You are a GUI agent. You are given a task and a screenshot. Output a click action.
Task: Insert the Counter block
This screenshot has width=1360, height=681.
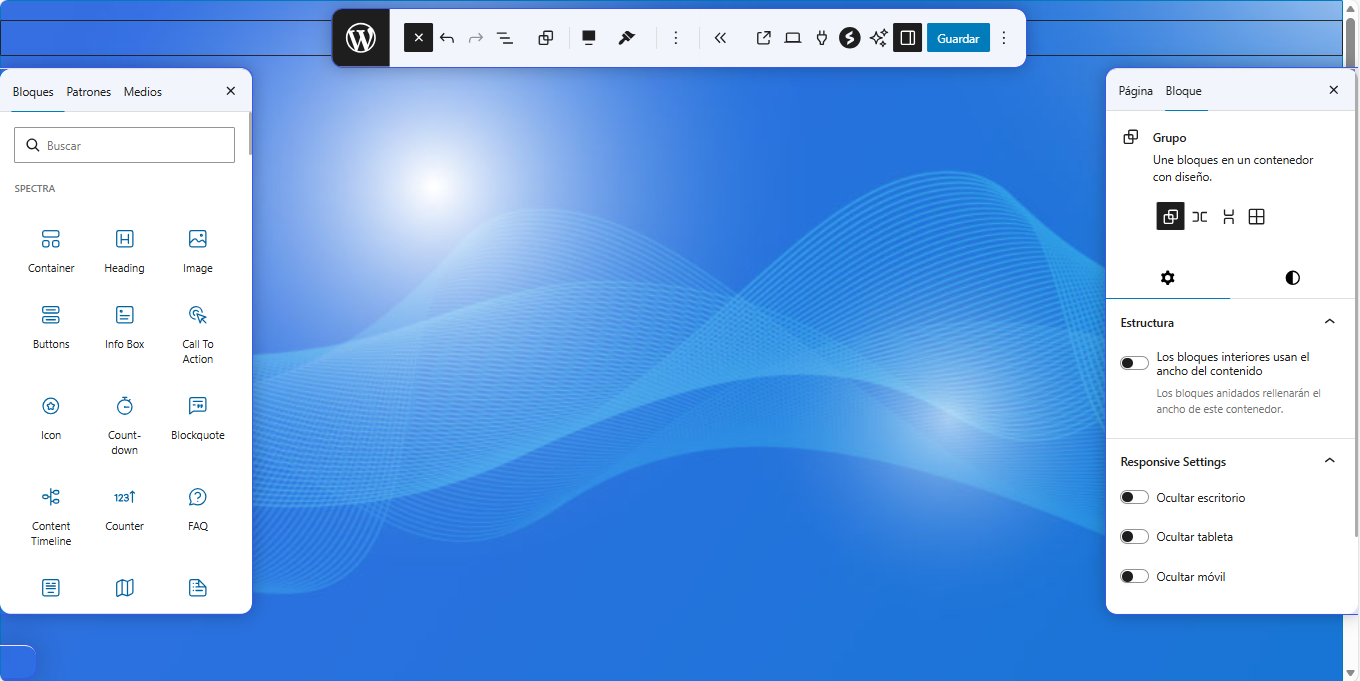tap(124, 509)
